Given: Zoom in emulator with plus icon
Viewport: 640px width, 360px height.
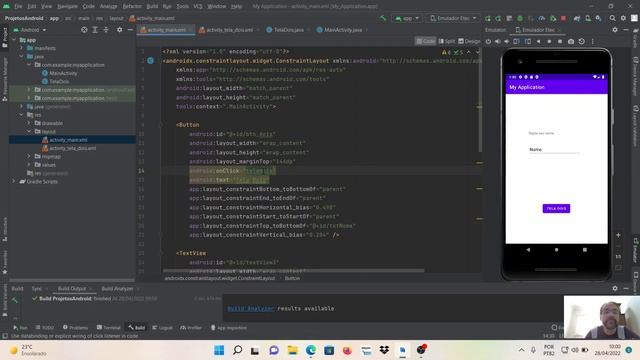Looking at the screenshot, I should pos(618,235).
